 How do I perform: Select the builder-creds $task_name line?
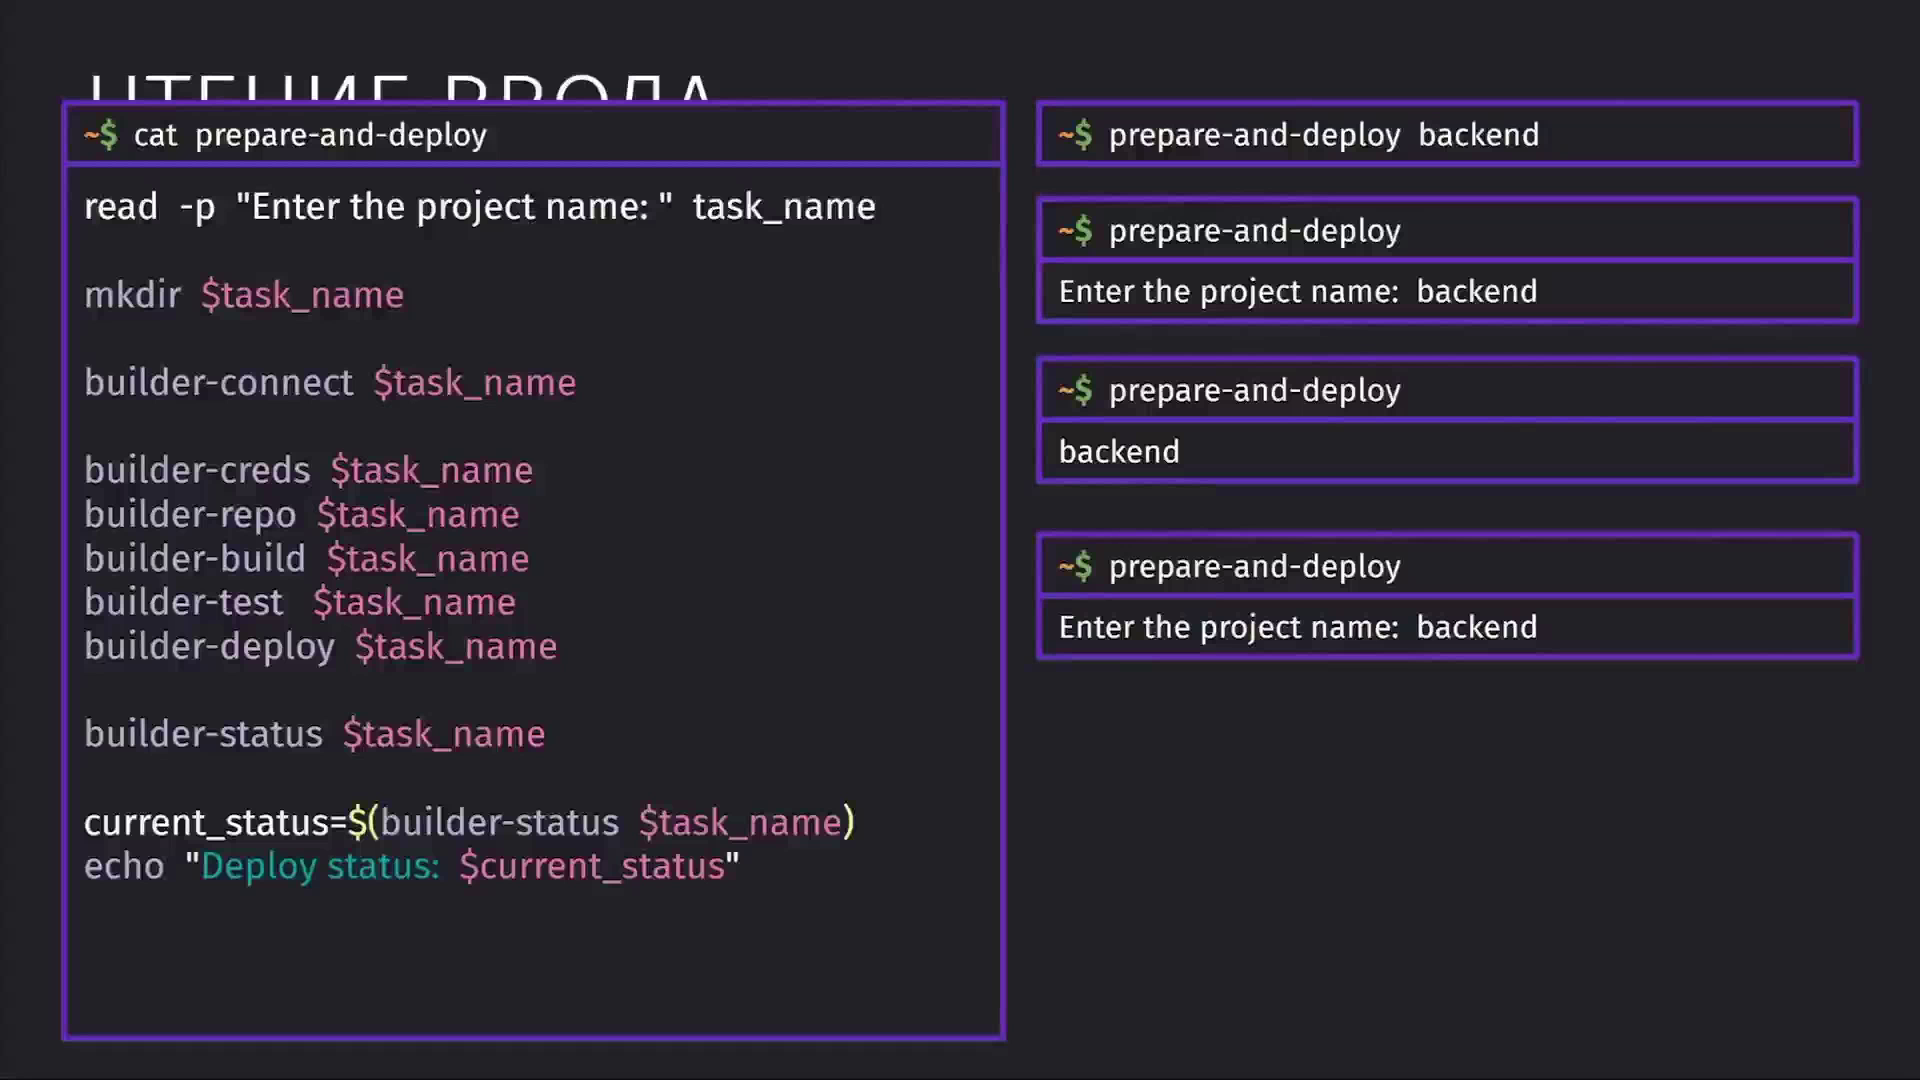[x=308, y=470]
